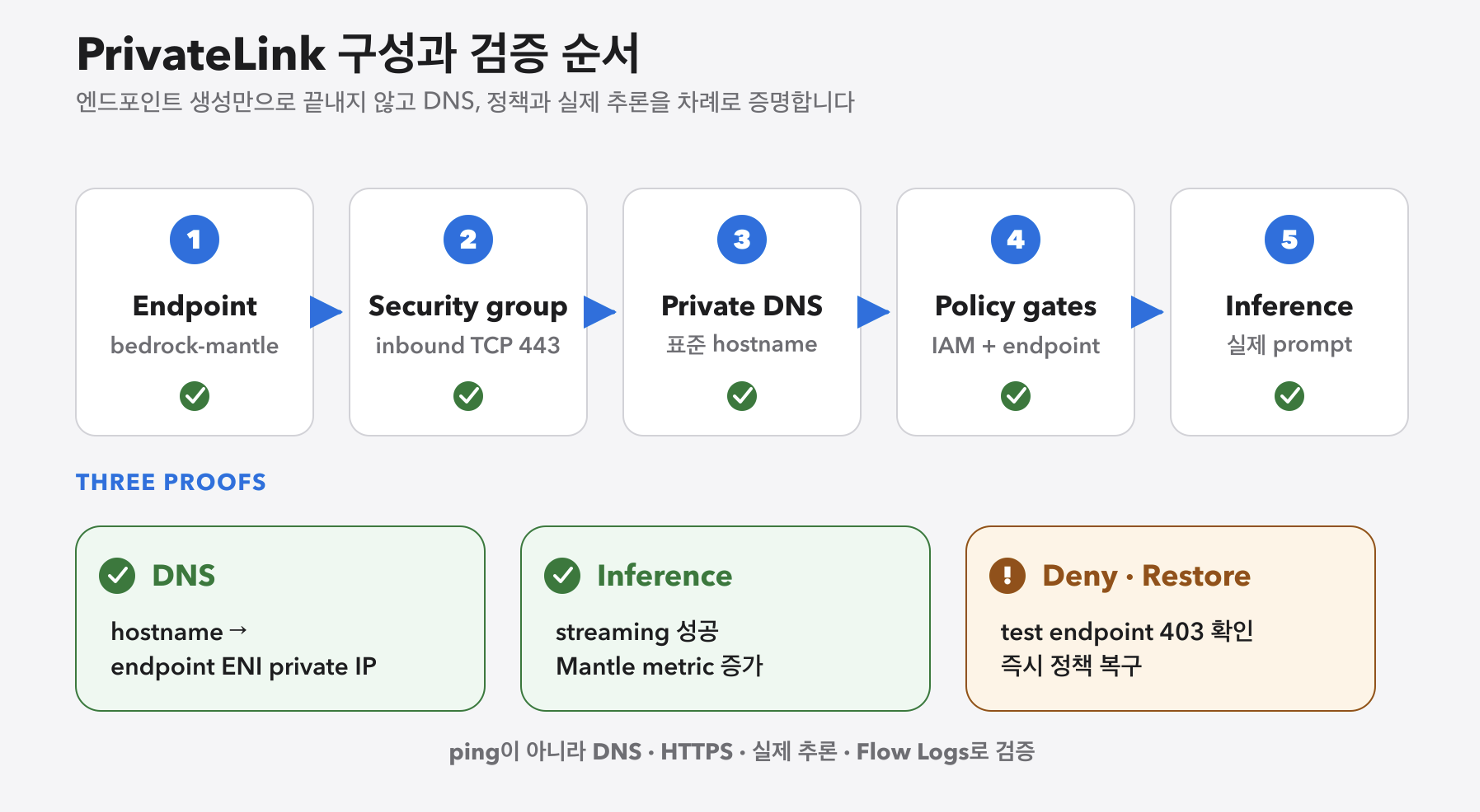Click the blue arrow between Policy gates and Inference
Screen dimensions: 1480x812
click(x=1147, y=312)
